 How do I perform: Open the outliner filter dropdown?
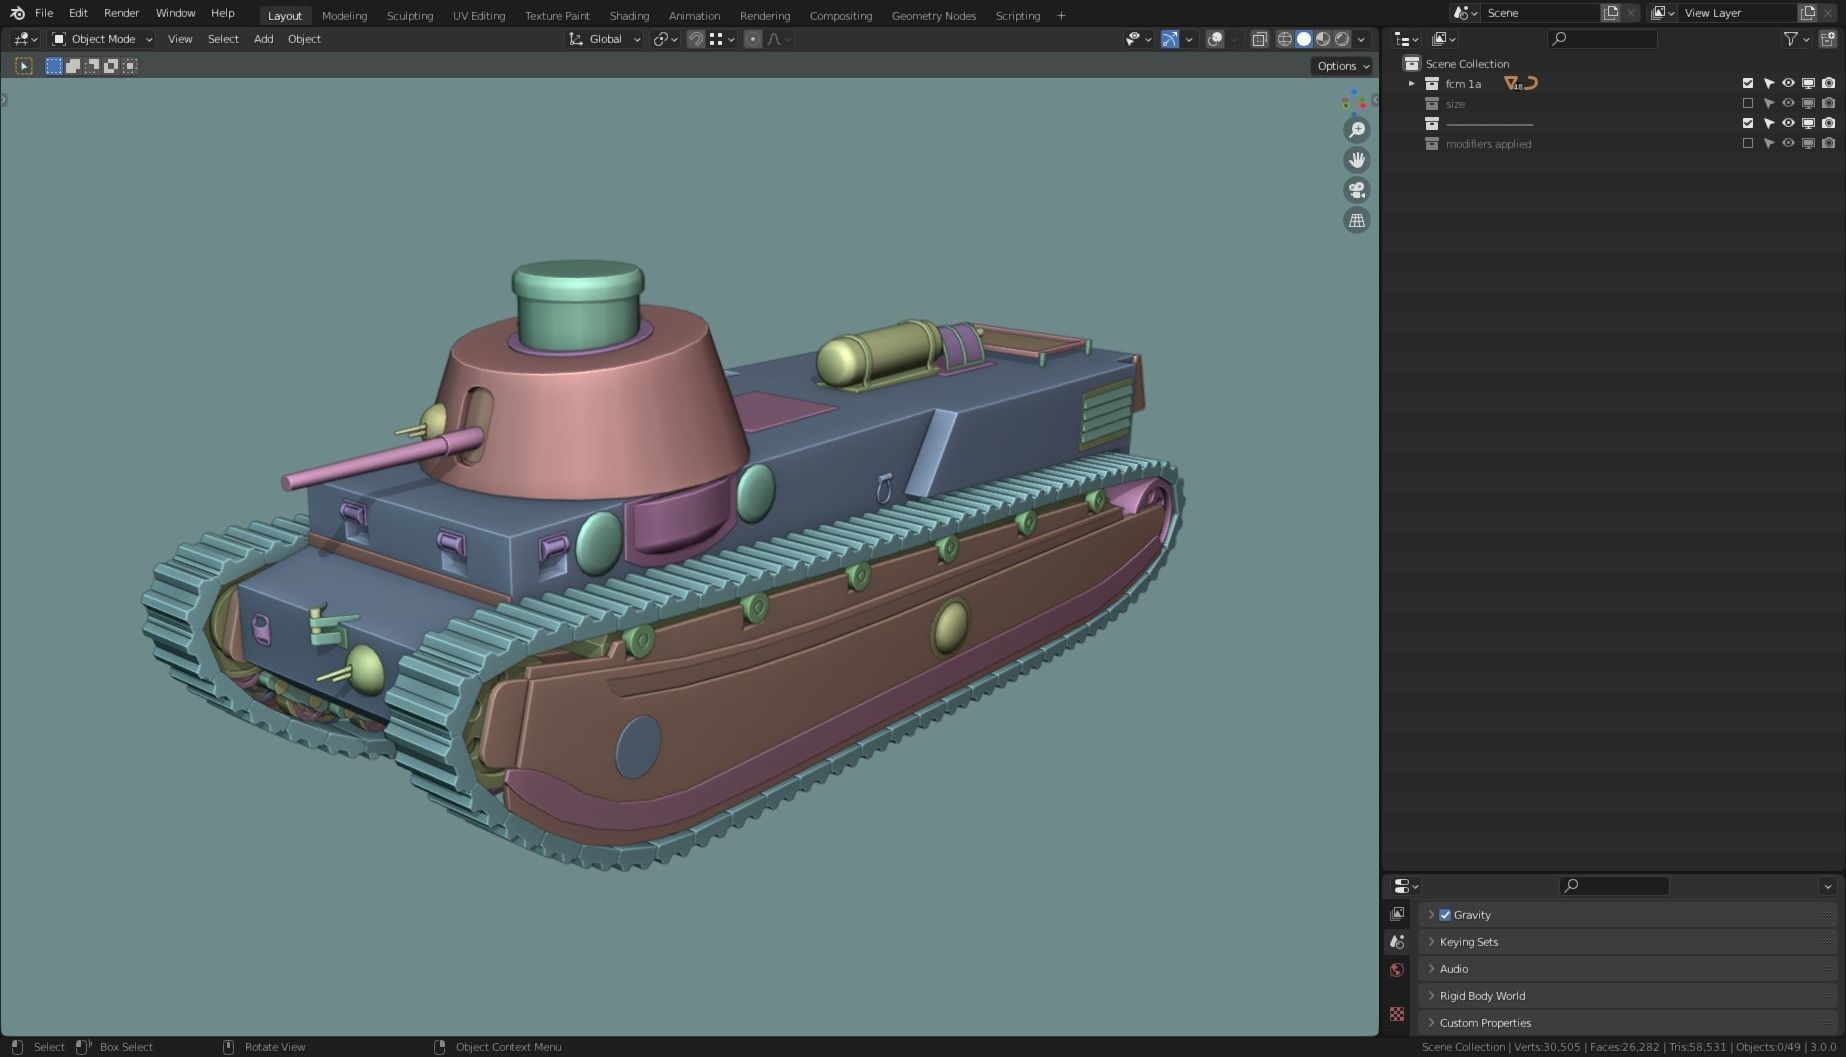tap(1797, 39)
